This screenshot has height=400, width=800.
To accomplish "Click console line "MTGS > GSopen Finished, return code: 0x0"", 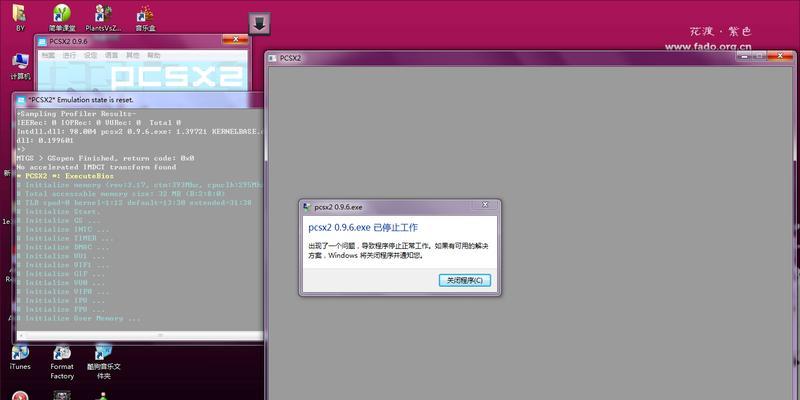I will (x=105, y=158).
